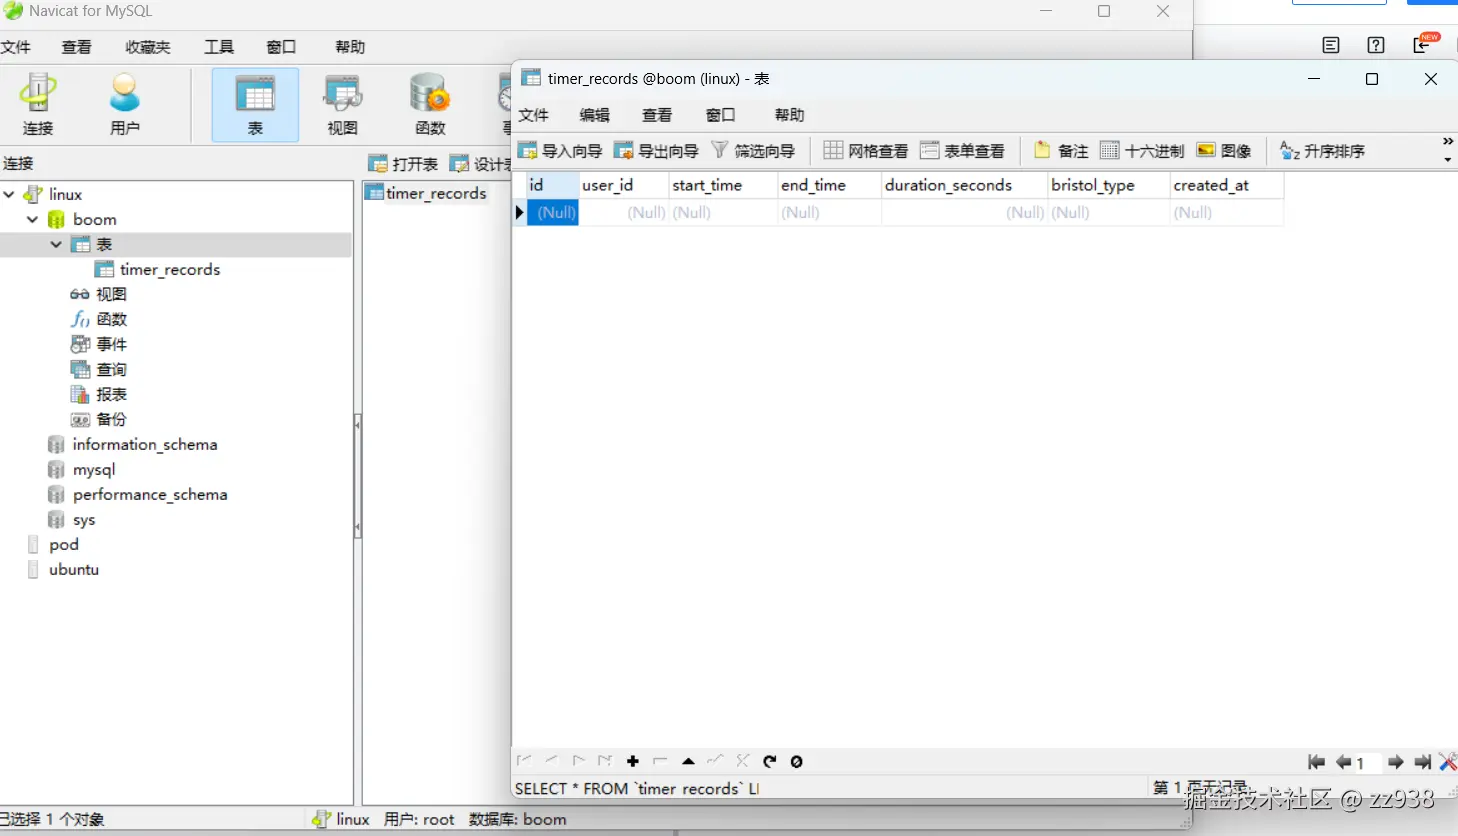This screenshot has width=1458, height=836.
Task: Click 升序排序 (Sort Ascending) icon
Action: pos(1322,151)
